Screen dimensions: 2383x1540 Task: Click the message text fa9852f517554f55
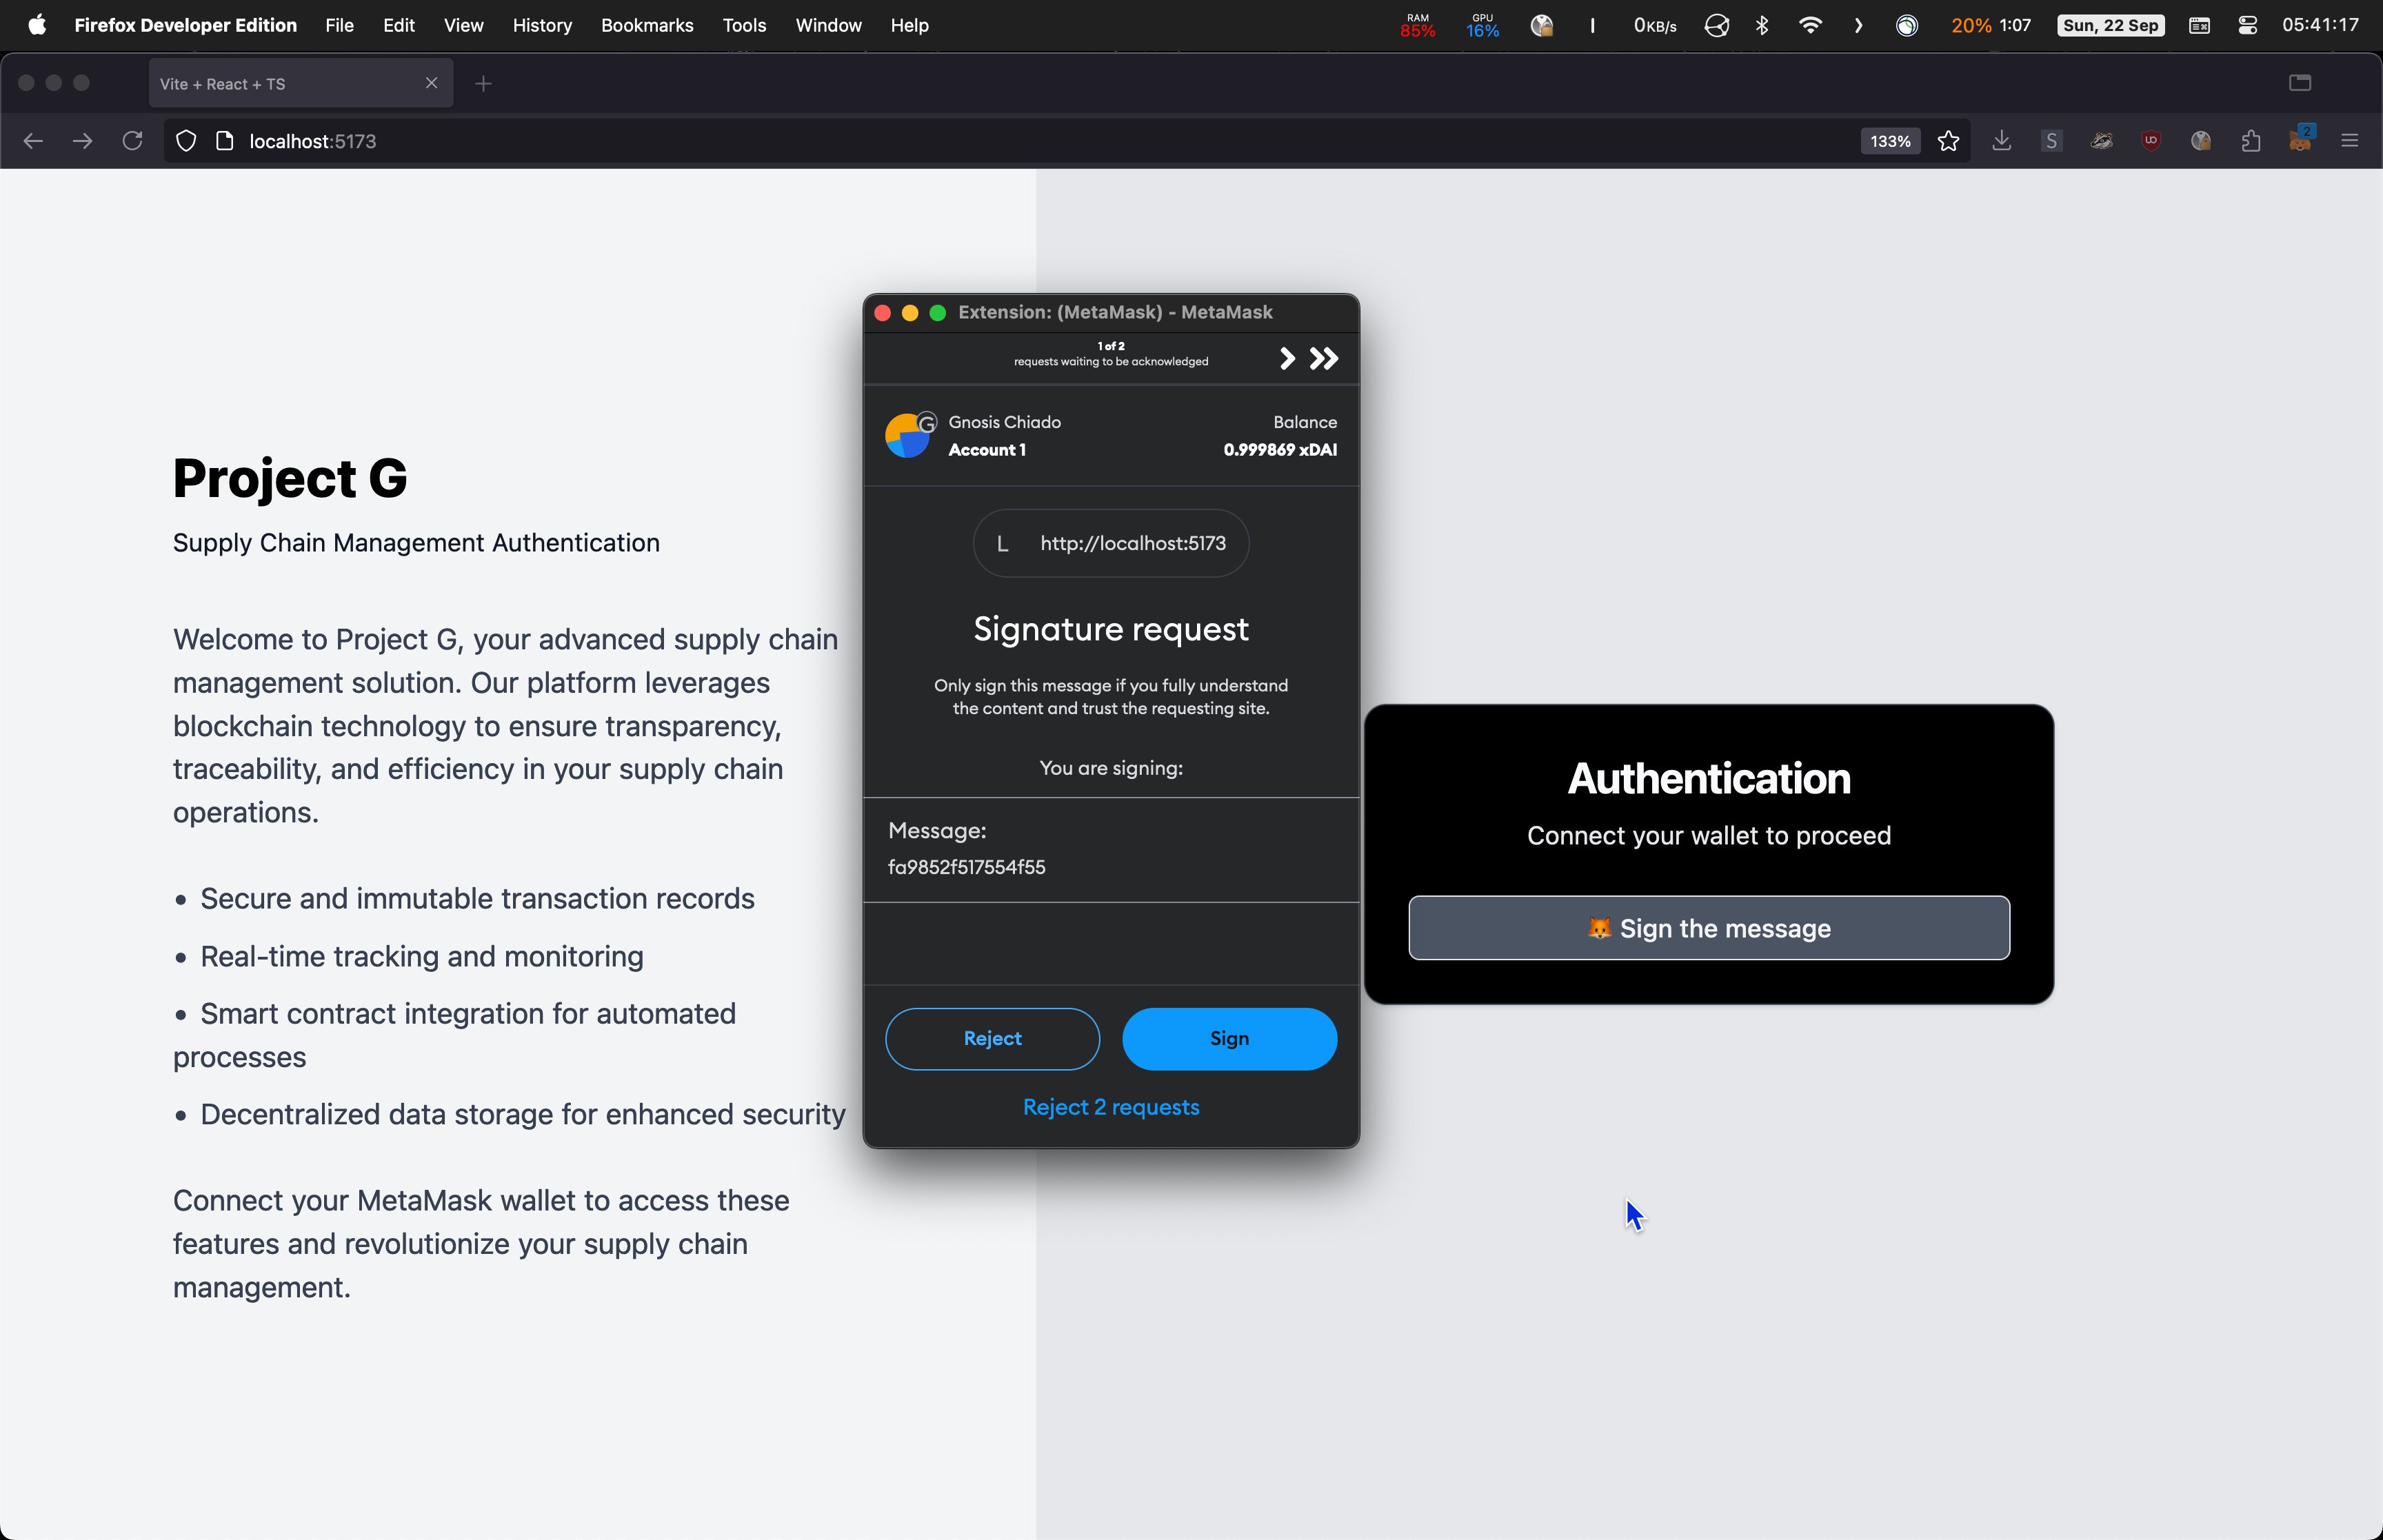click(966, 867)
